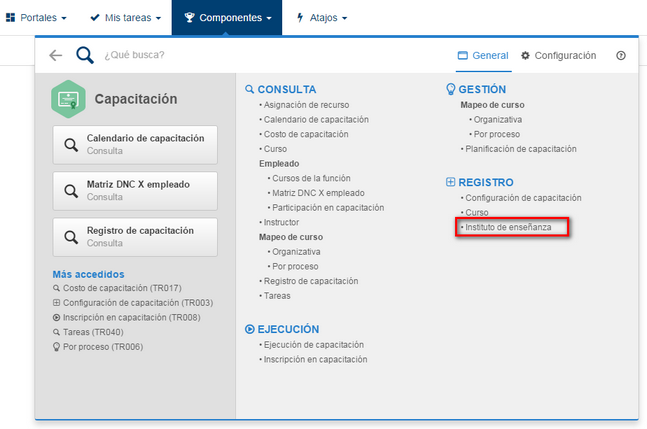Open the Mis tareas dropdown menu

point(125,17)
